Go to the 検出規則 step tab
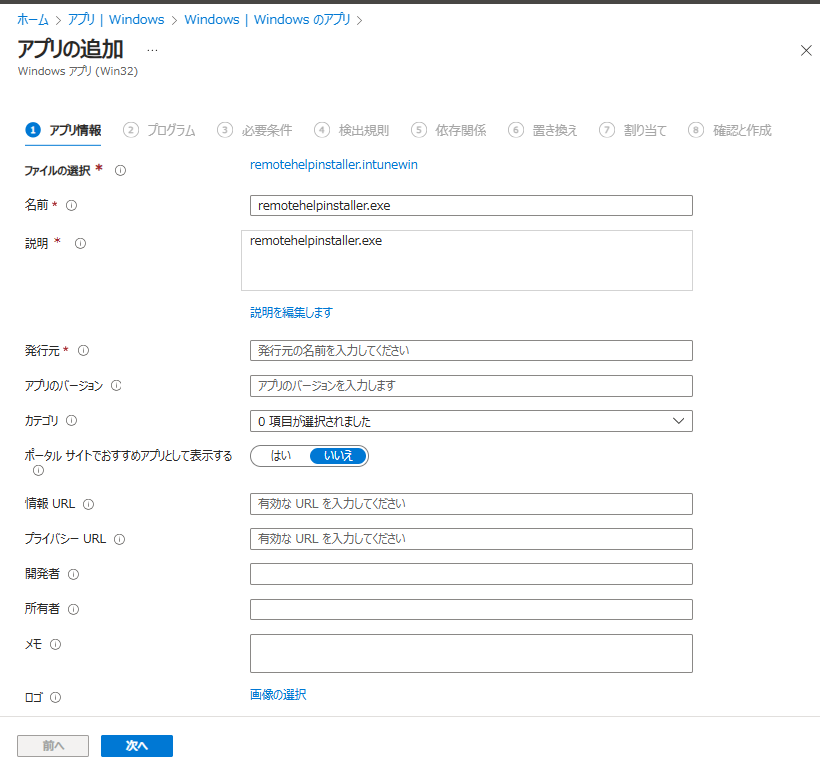820x760 pixels. [351, 130]
